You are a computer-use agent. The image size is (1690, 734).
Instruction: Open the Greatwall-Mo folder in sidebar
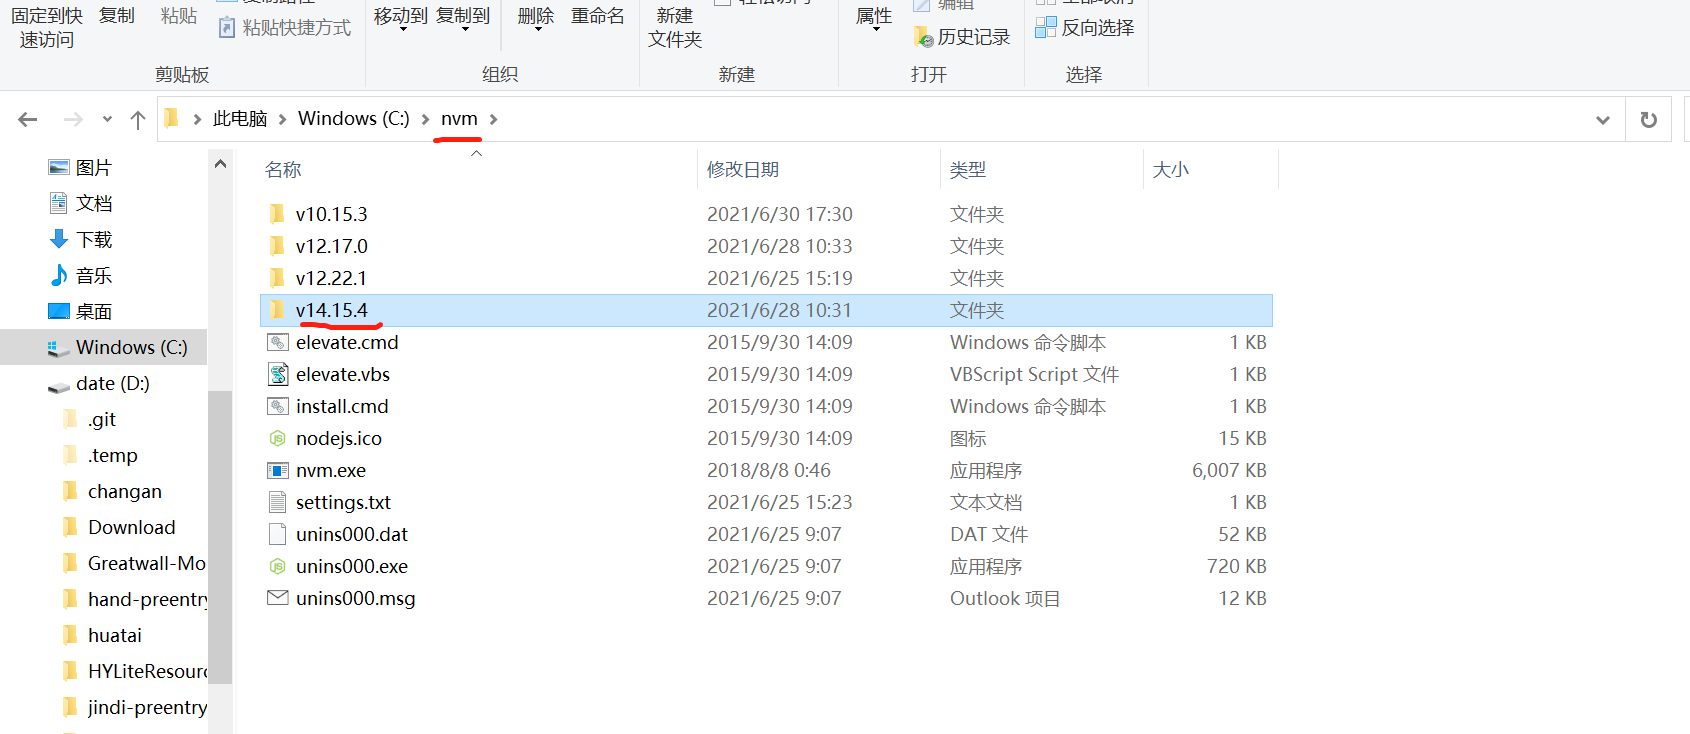133,563
